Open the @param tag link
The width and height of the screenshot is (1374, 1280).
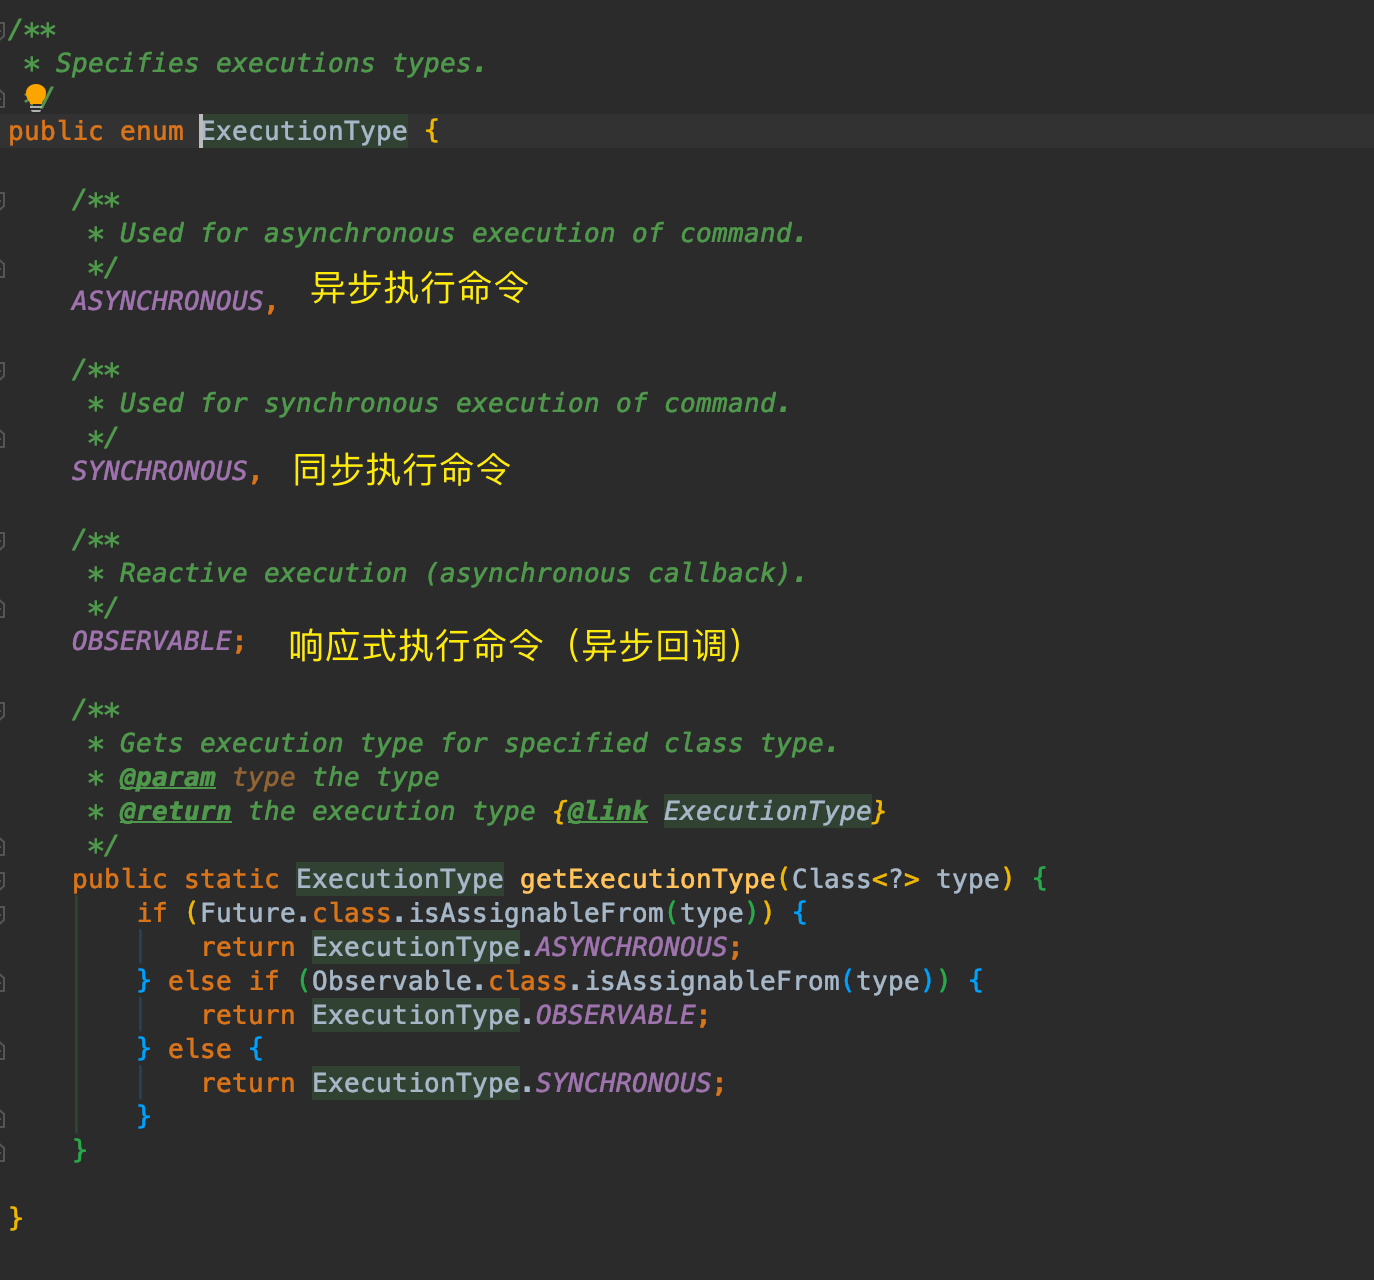168,777
